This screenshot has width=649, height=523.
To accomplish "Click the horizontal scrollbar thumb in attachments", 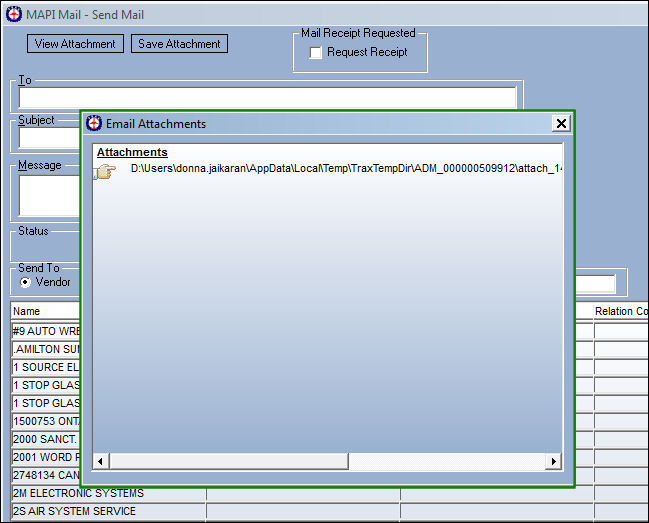I will tap(229, 461).
